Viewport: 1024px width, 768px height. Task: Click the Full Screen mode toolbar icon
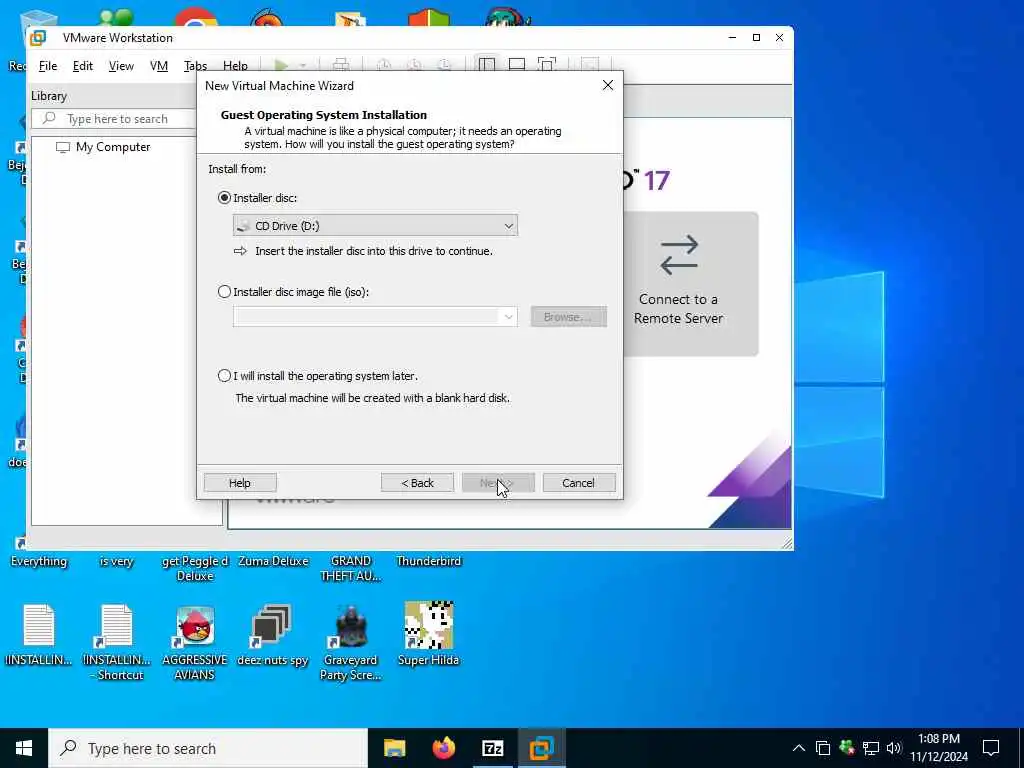547,65
